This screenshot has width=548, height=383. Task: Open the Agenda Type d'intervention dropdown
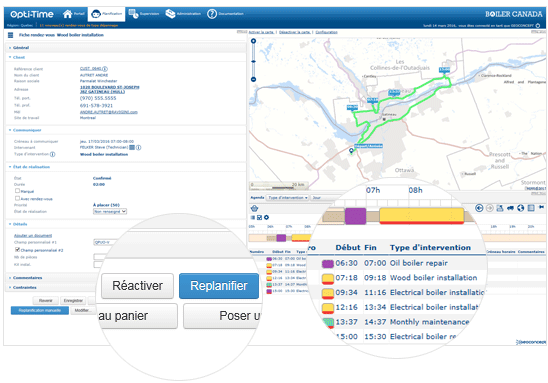[x=287, y=198]
